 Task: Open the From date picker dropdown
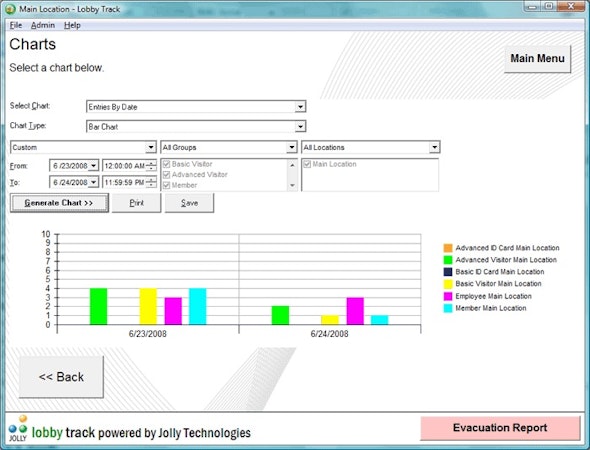click(94, 166)
